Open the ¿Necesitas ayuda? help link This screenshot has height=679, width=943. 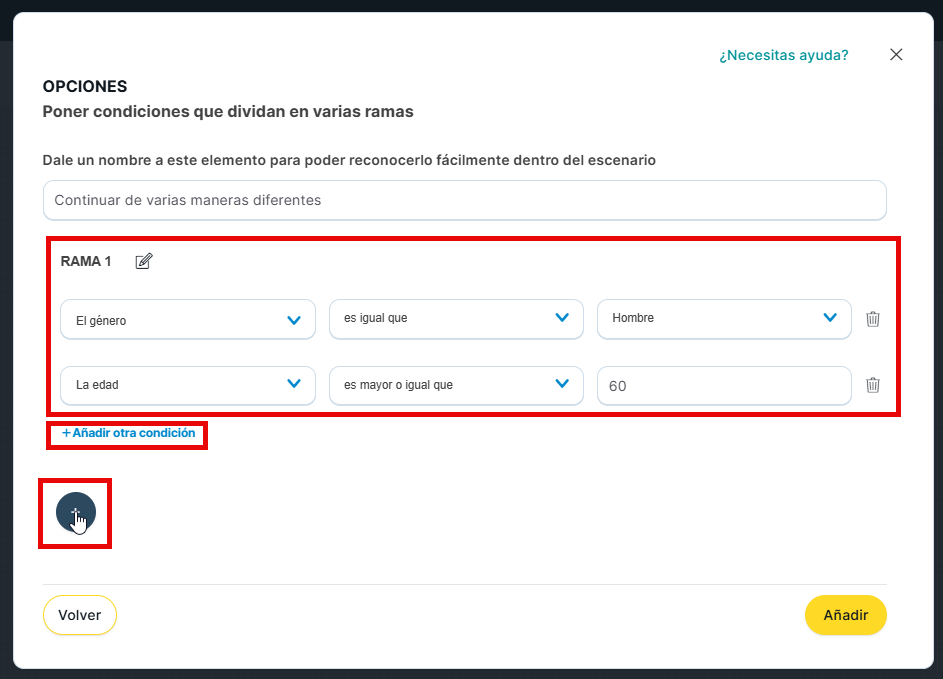coord(783,55)
